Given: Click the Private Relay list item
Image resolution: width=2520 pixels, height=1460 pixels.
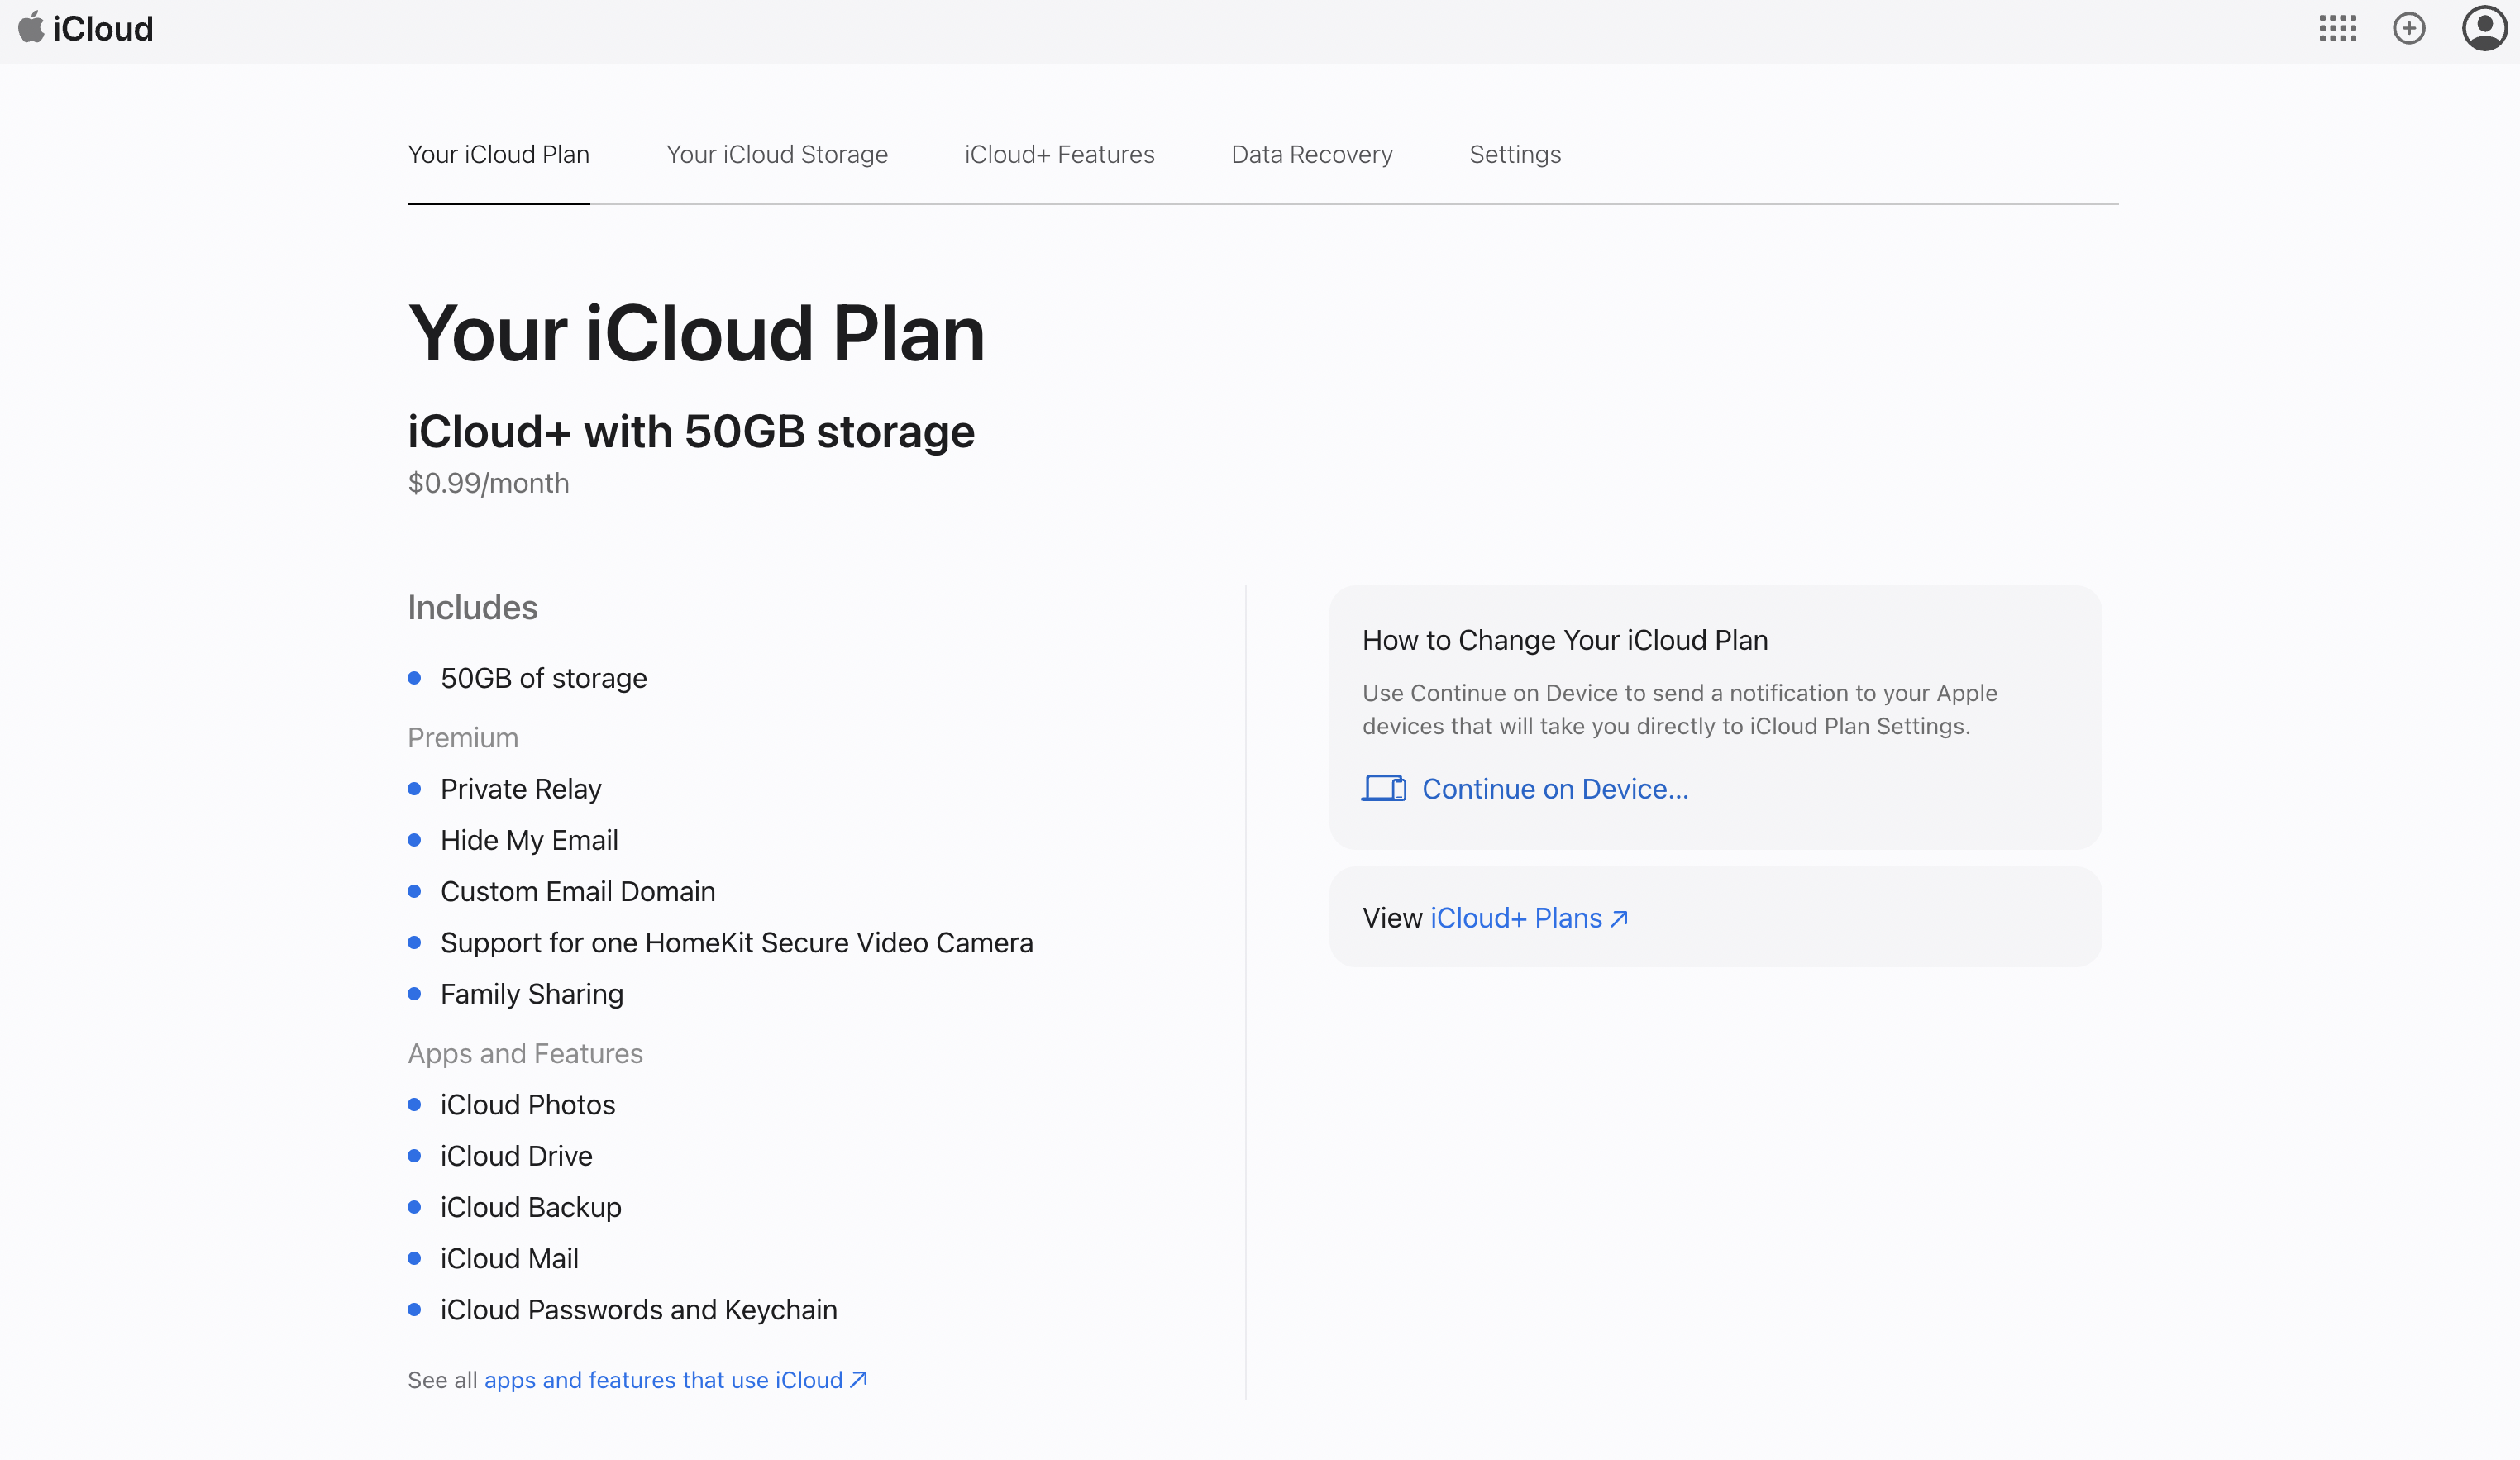Looking at the screenshot, I should click(x=520, y=789).
